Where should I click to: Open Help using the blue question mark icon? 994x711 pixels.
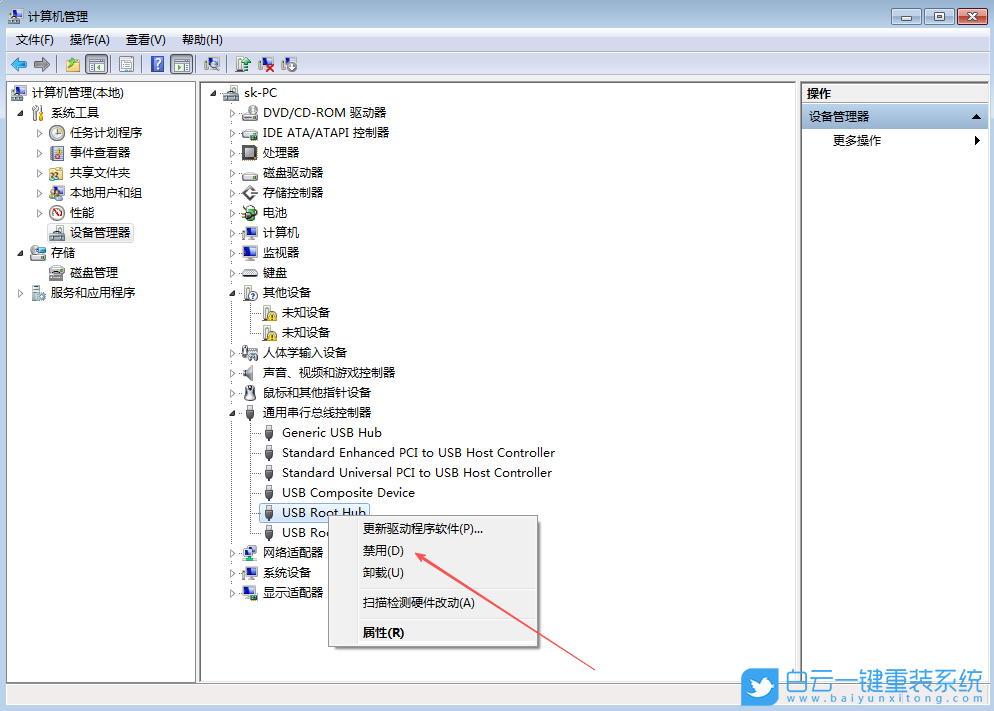156,63
